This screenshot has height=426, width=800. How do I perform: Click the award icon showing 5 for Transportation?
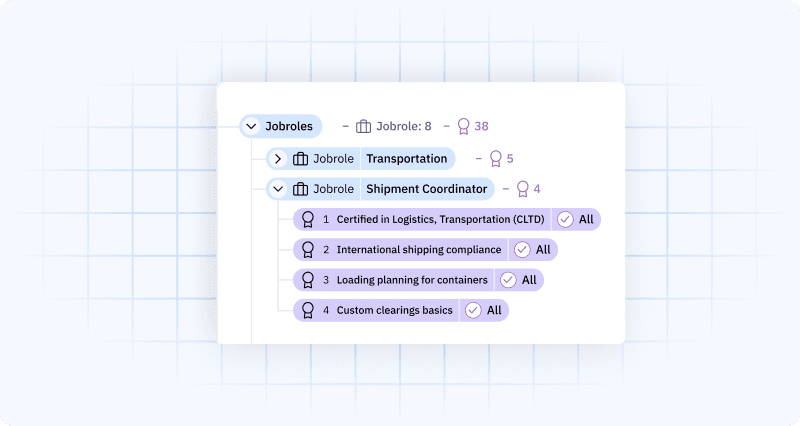pos(494,159)
